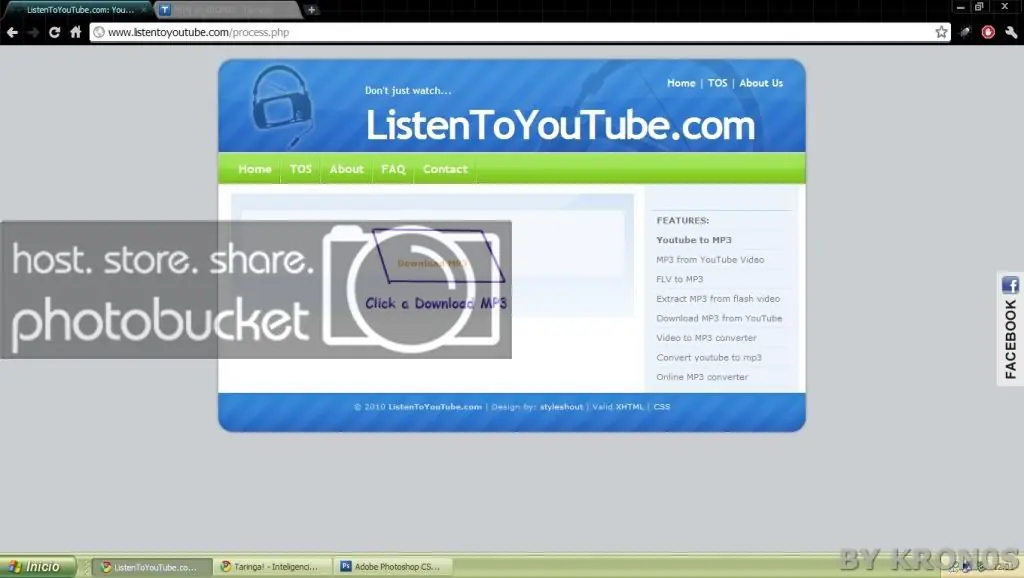Open the Contact page from the green navbar

(444, 169)
